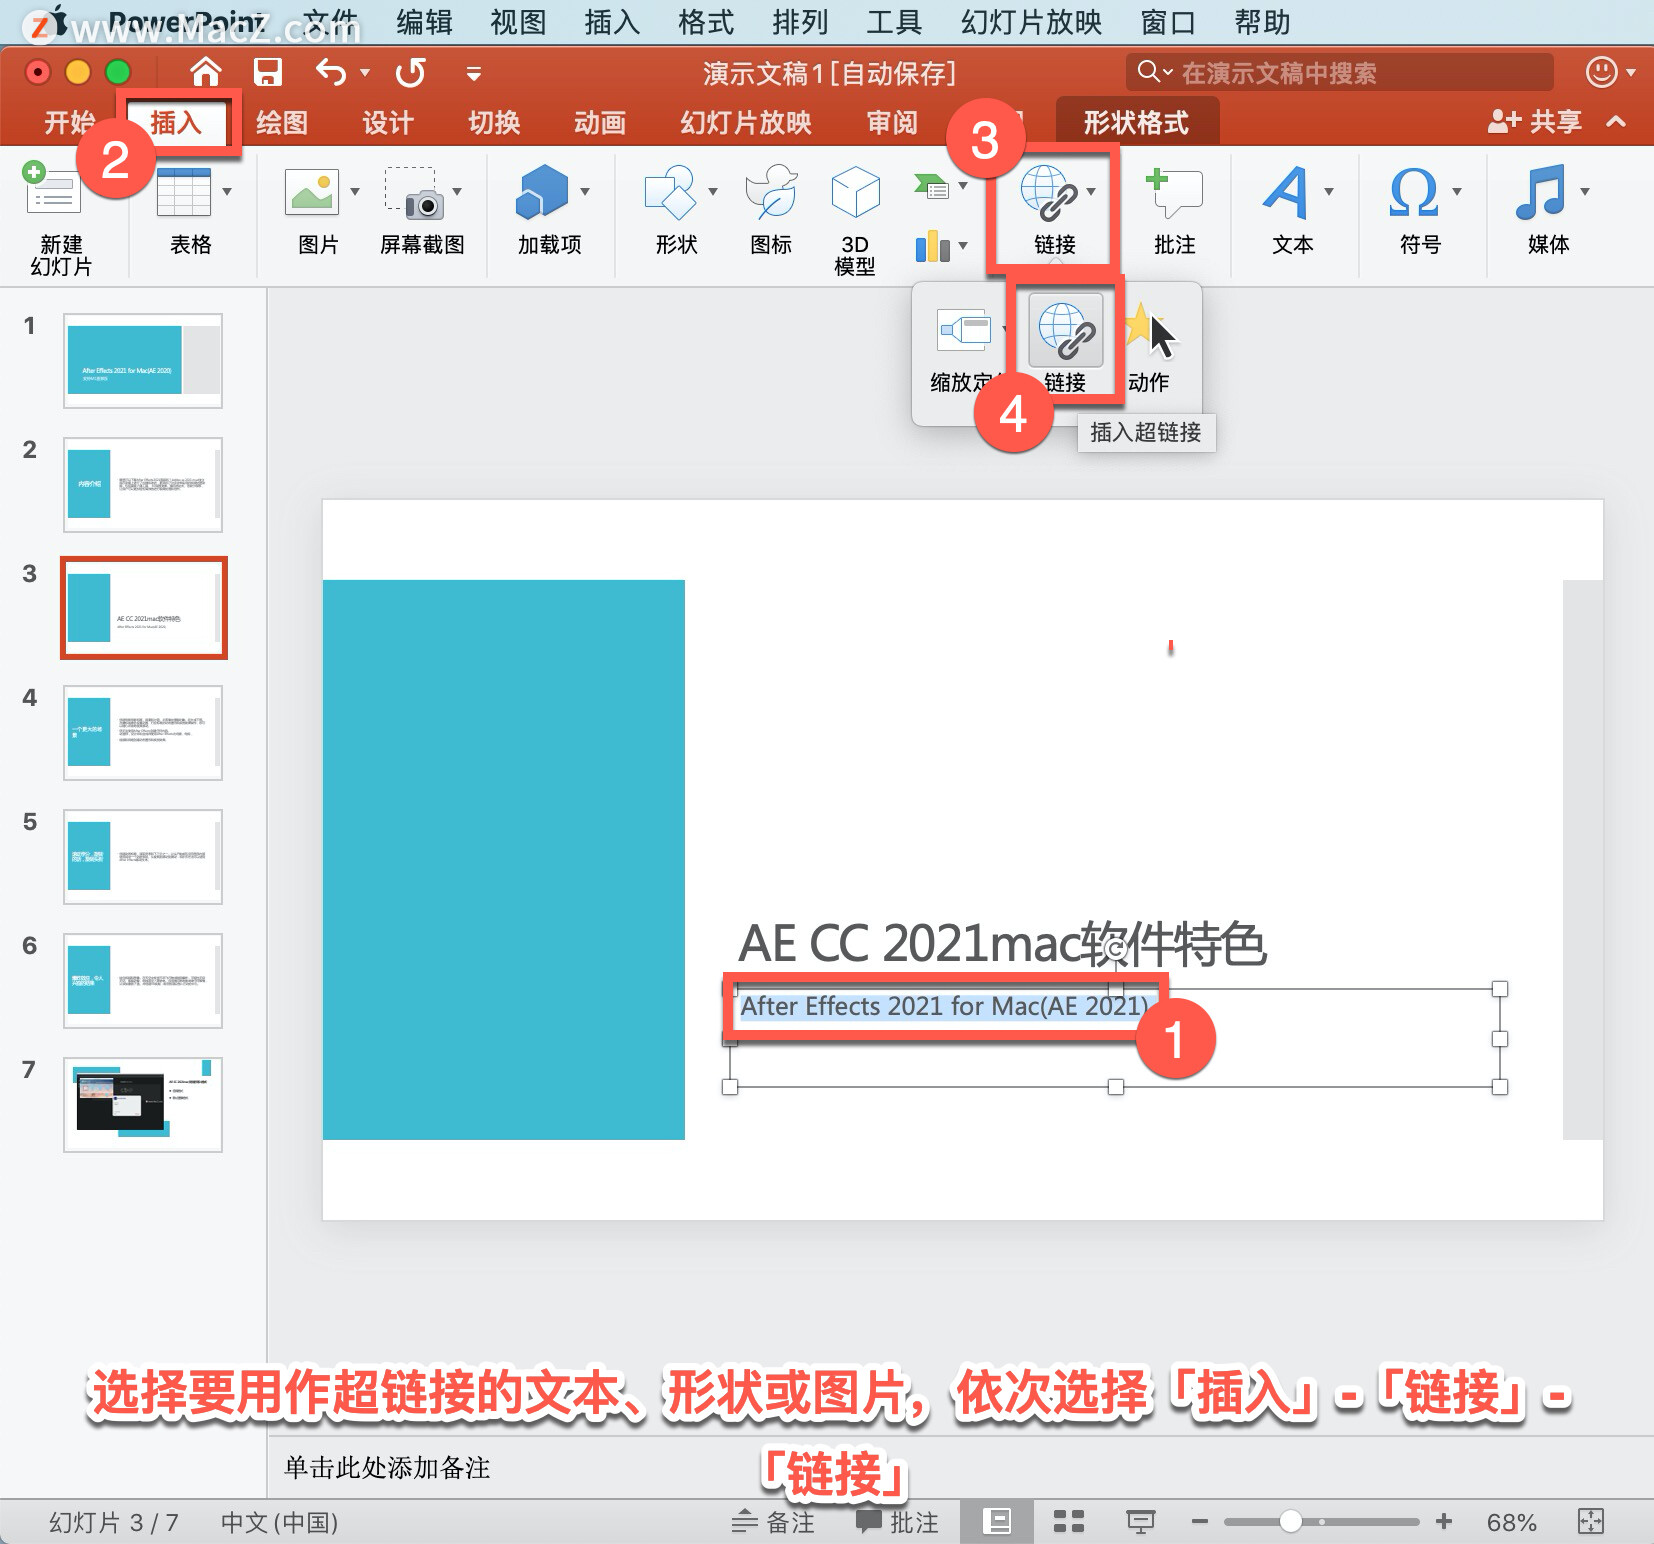Image resolution: width=1654 pixels, height=1544 pixels.
Task: Click the Redo circular arrow icon
Action: click(410, 72)
